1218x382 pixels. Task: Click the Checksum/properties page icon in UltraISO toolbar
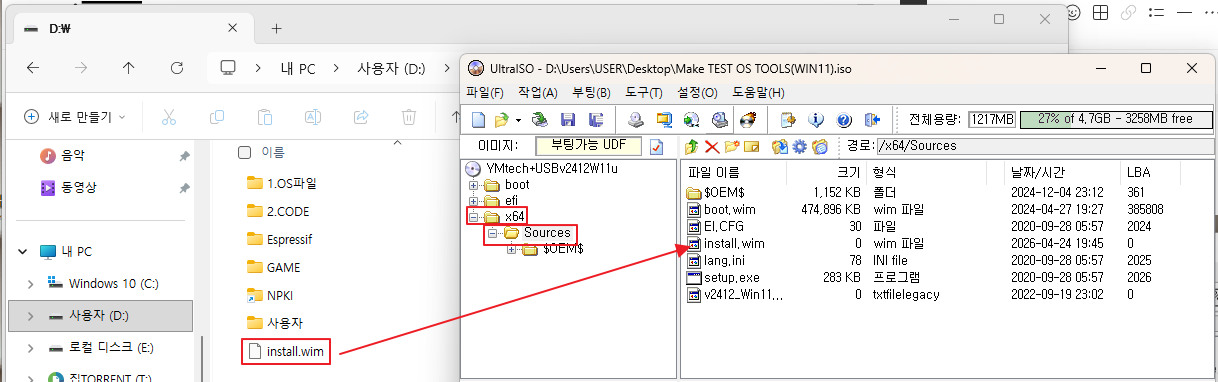point(787,120)
